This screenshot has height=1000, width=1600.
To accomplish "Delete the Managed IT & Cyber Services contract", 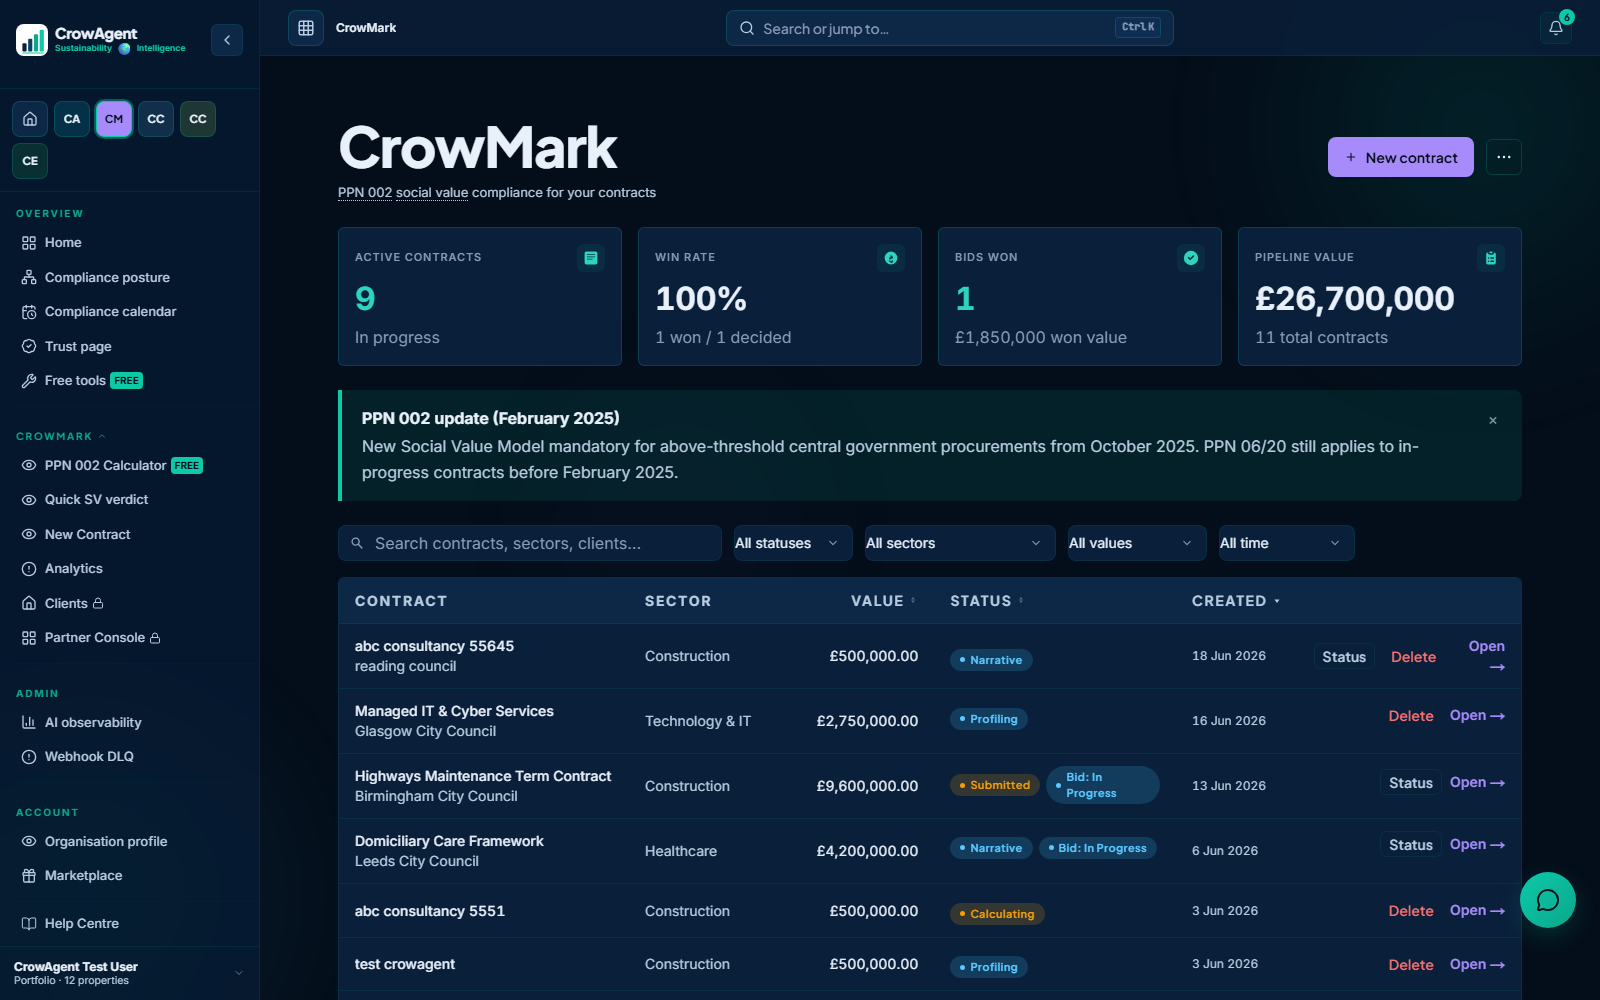I will coord(1411,716).
